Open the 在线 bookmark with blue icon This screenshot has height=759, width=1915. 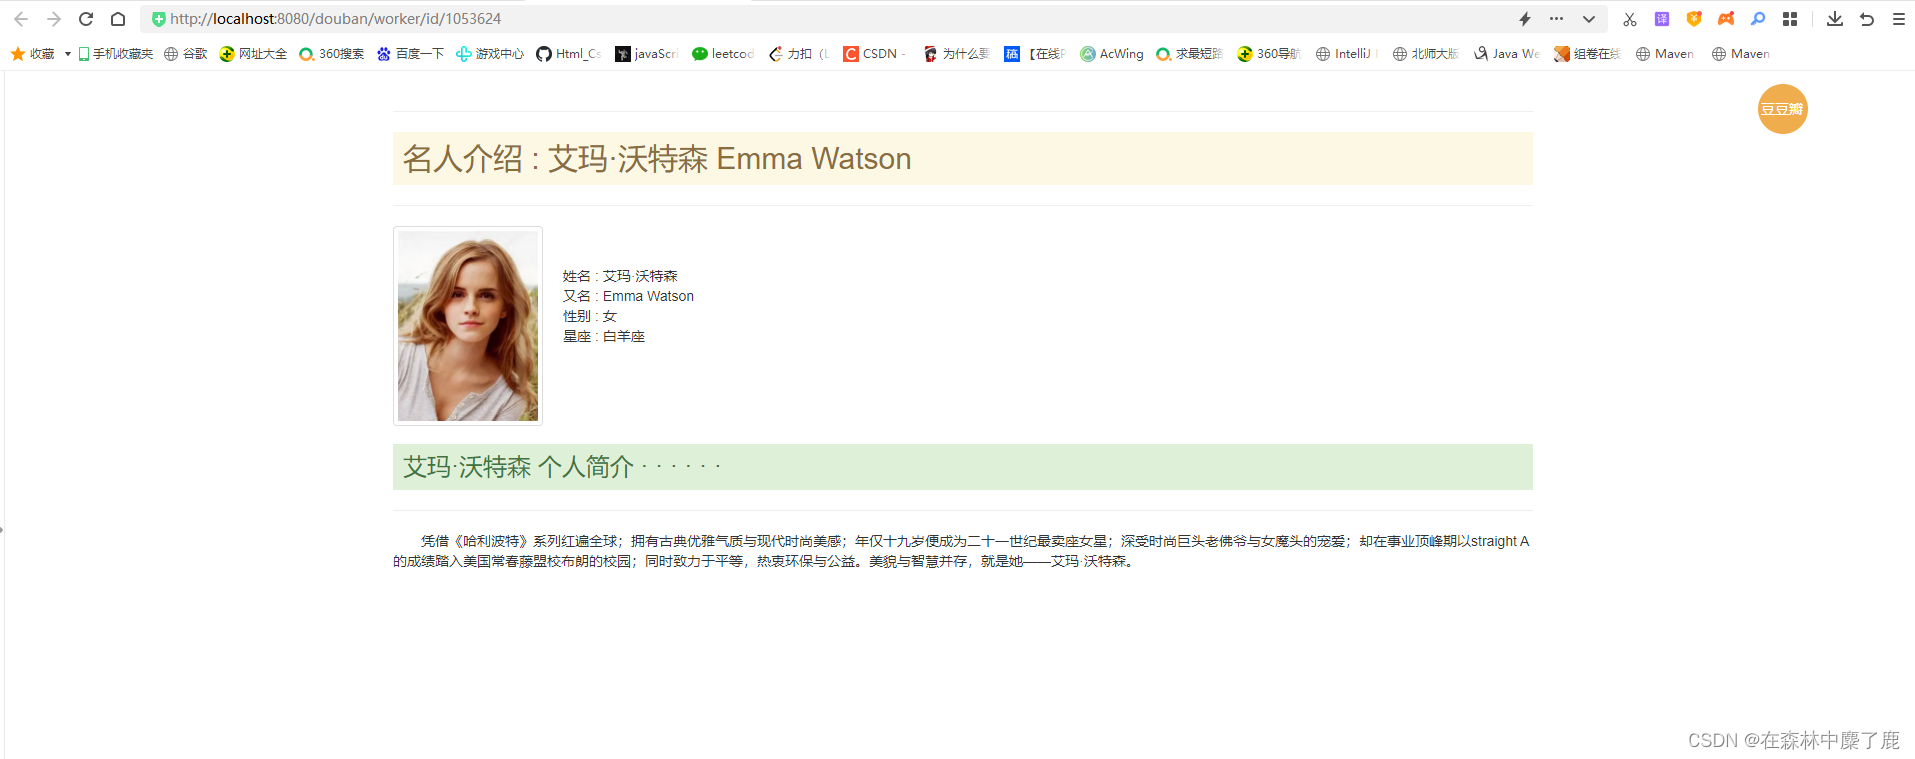1036,54
